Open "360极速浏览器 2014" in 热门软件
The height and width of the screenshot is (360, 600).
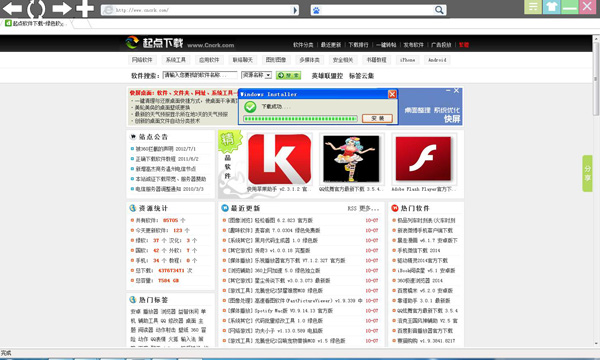tap(420, 280)
